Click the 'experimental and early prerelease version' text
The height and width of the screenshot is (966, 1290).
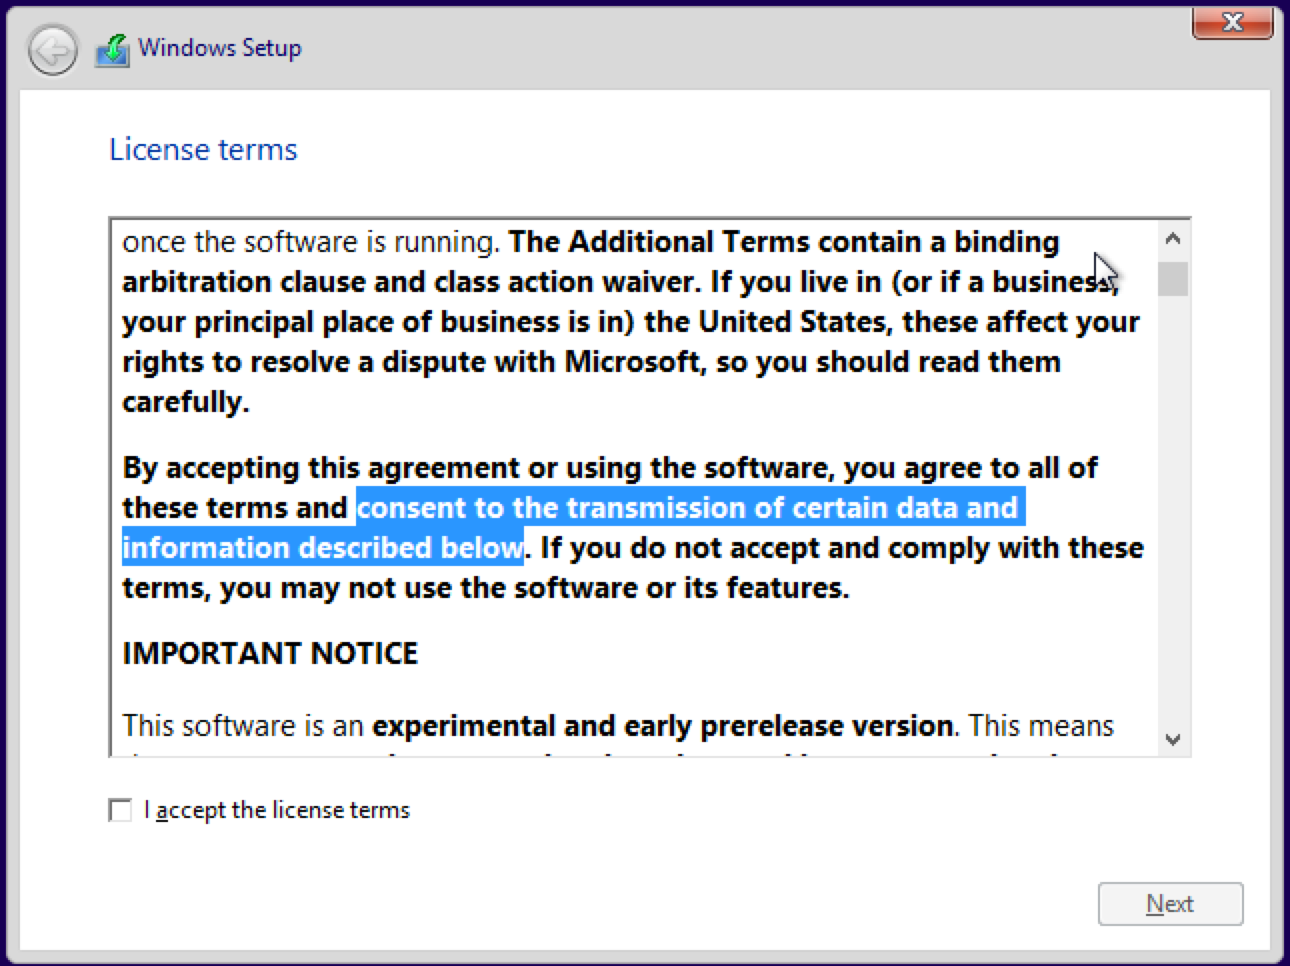pyautogui.click(x=662, y=726)
